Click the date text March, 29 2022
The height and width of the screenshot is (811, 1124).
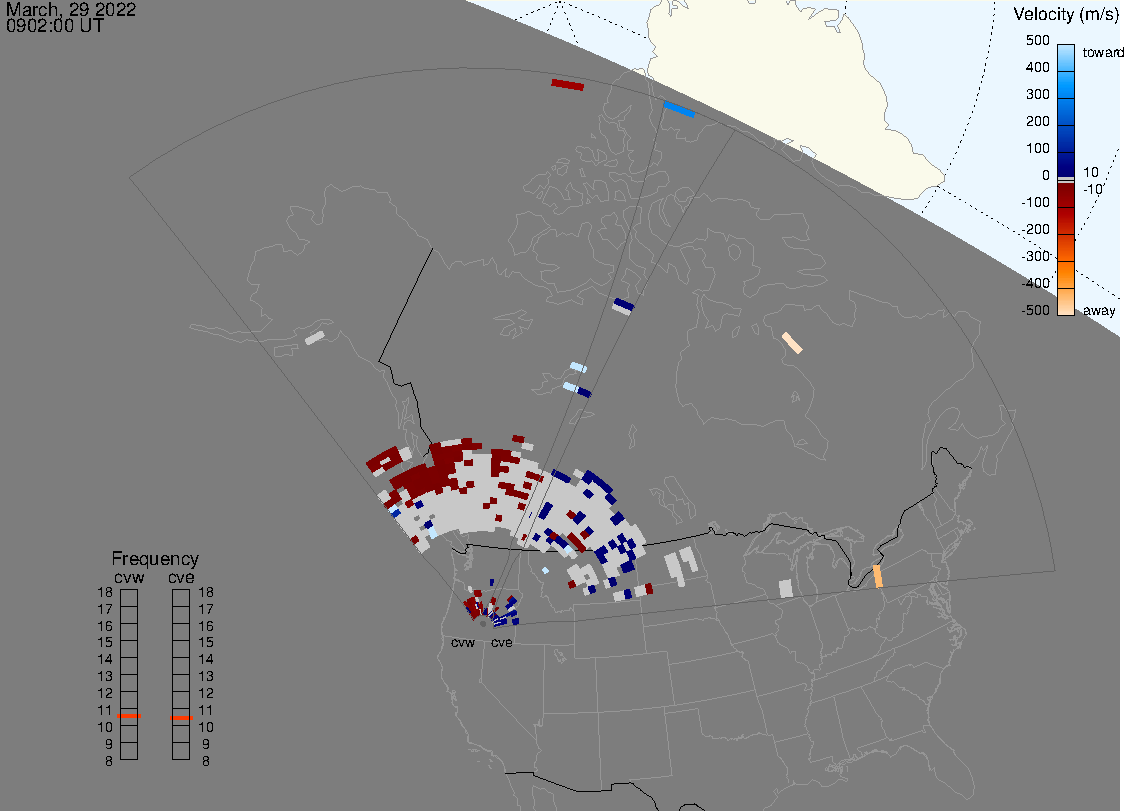coord(70,9)
